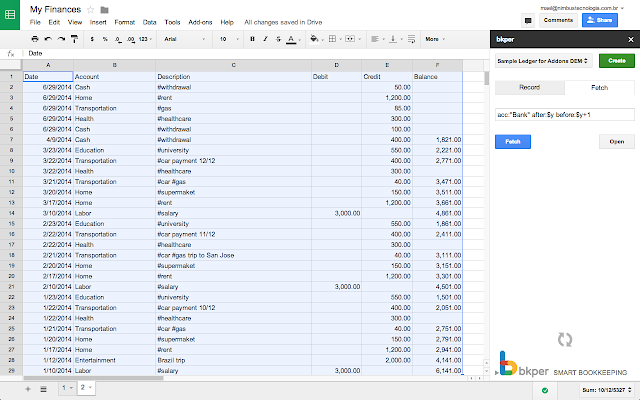This screenshot has width=640, height=400.
Task: Open horizontal align options
Action: 377,39
